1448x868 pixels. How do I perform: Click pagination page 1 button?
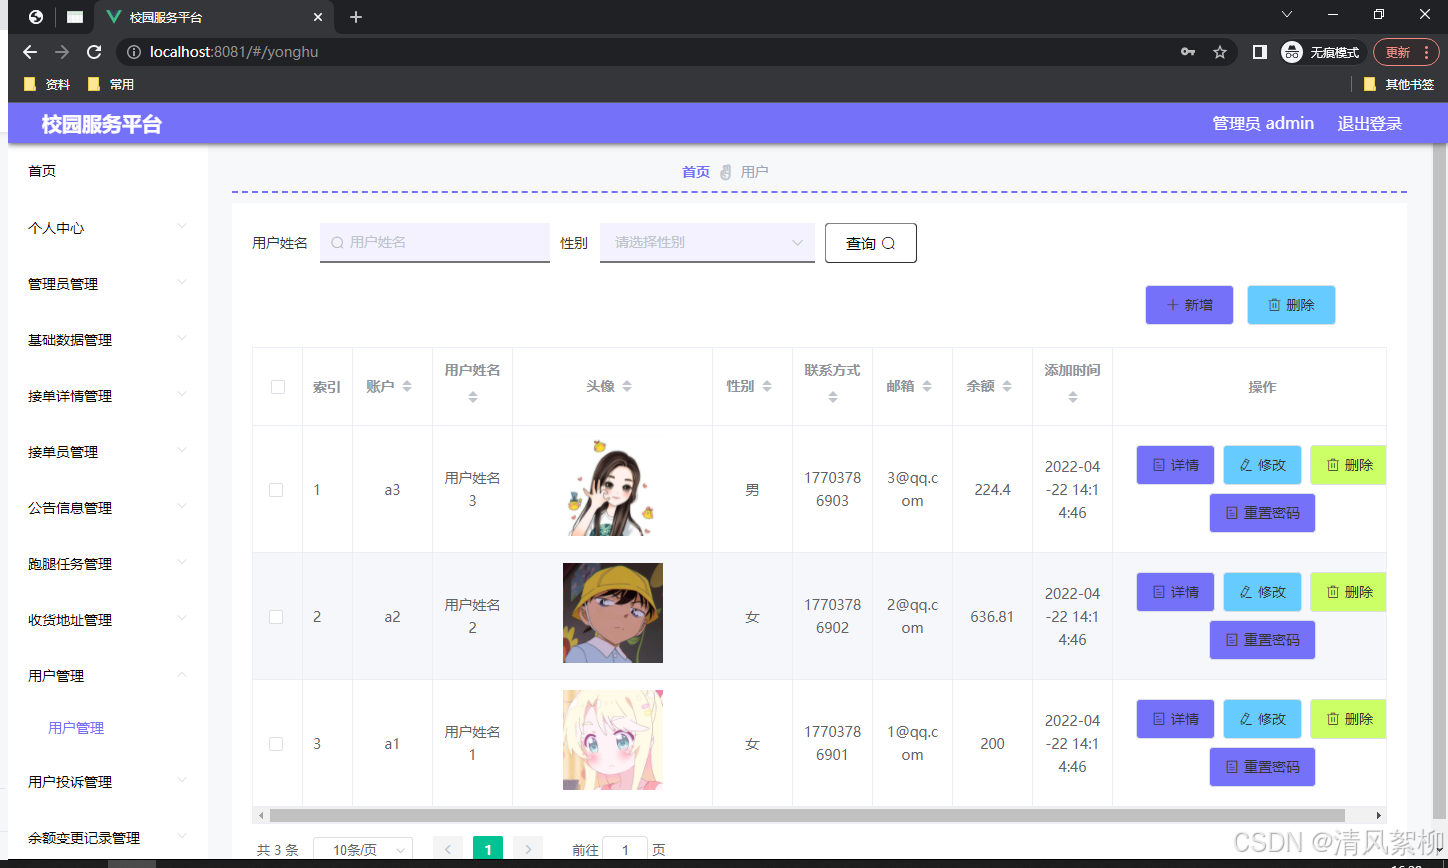(x=488, y=850)
